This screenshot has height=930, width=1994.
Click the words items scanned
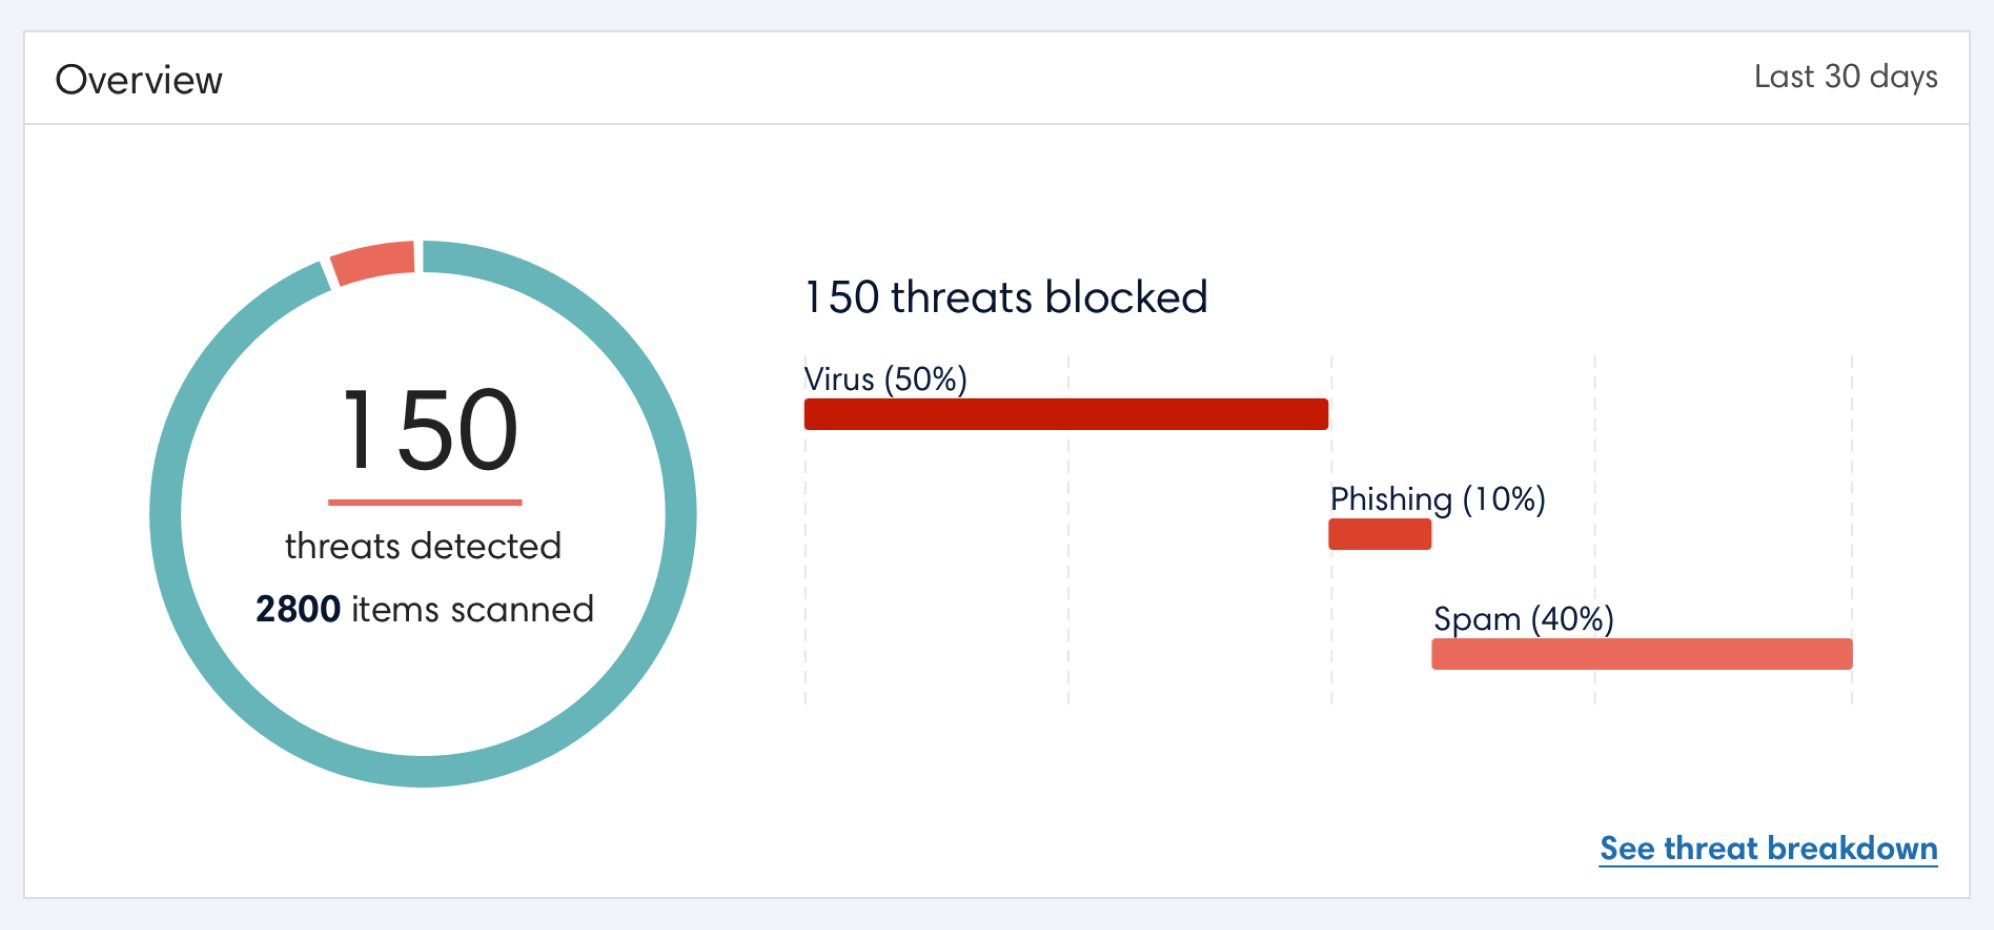(x=472, y=609)
